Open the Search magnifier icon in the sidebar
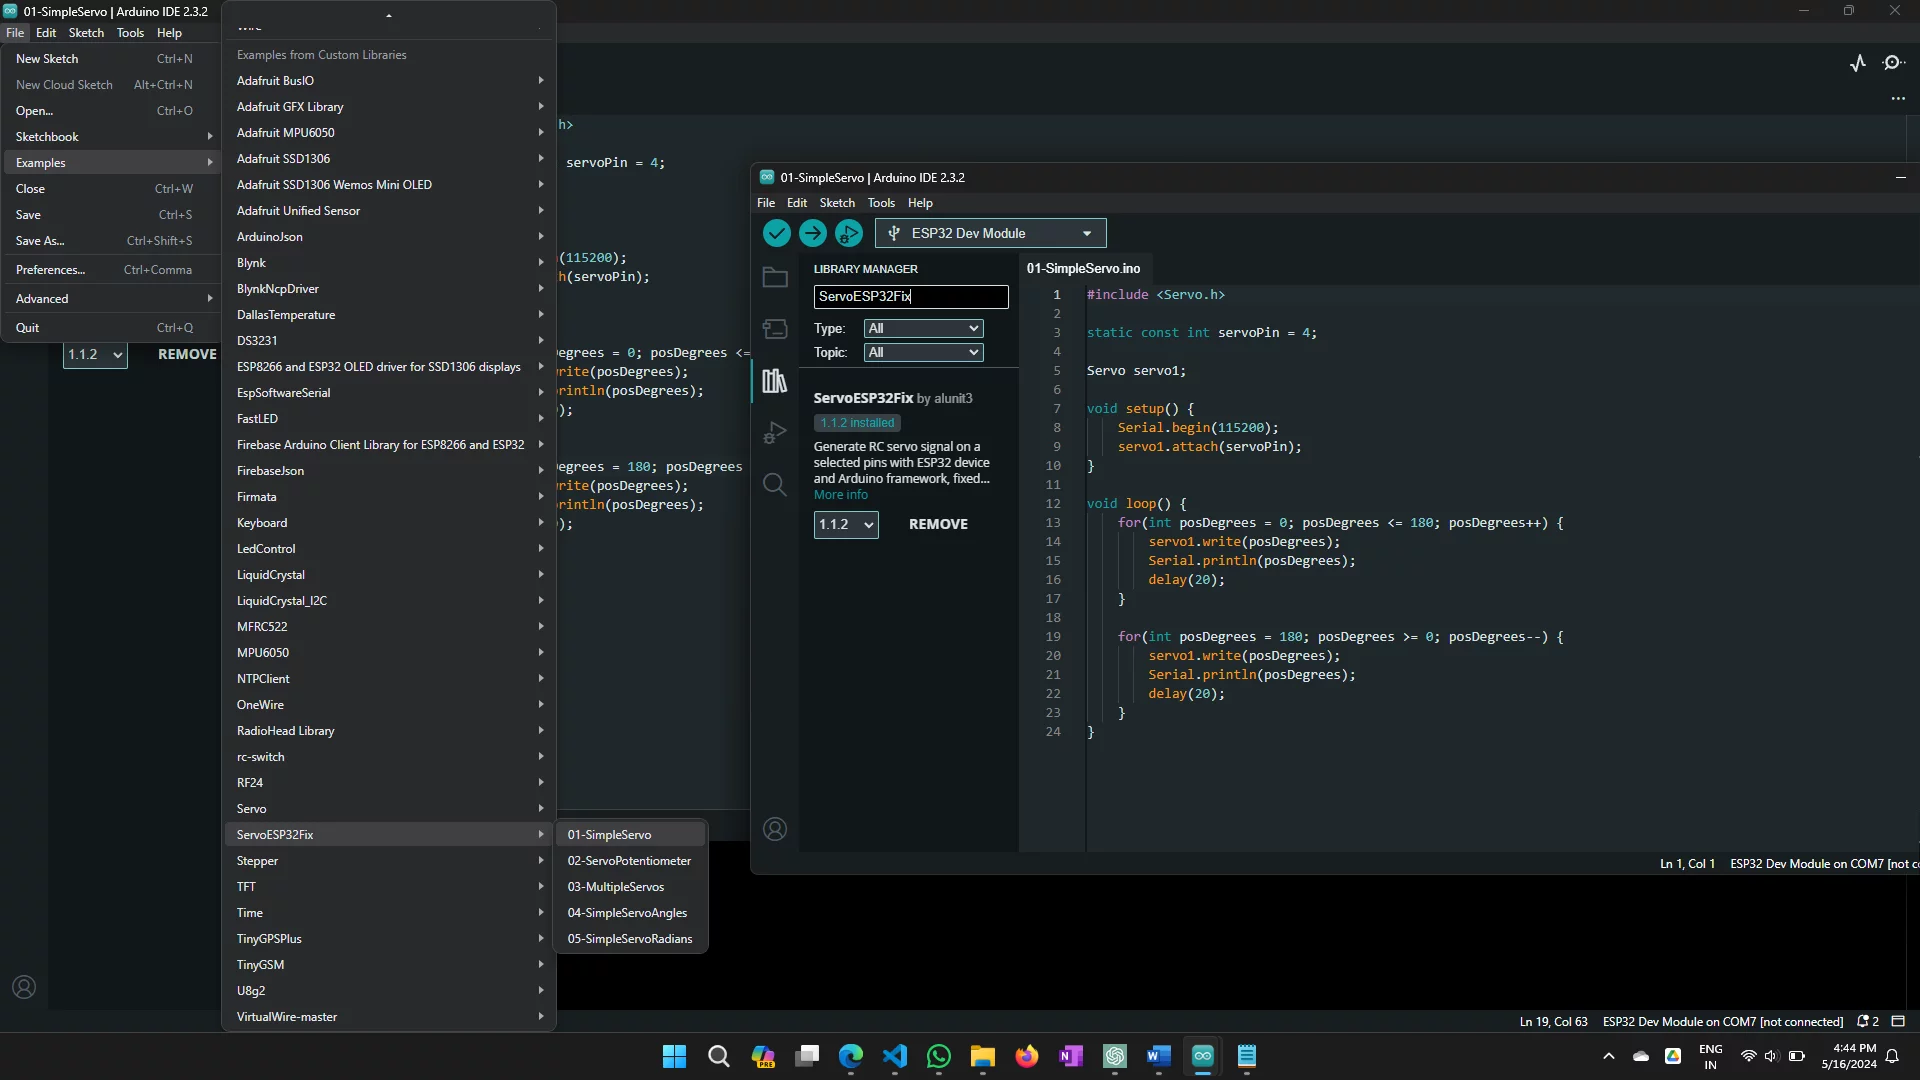Image resolution: width=1920 pixels, height=1080 pixels. point(775,485)
